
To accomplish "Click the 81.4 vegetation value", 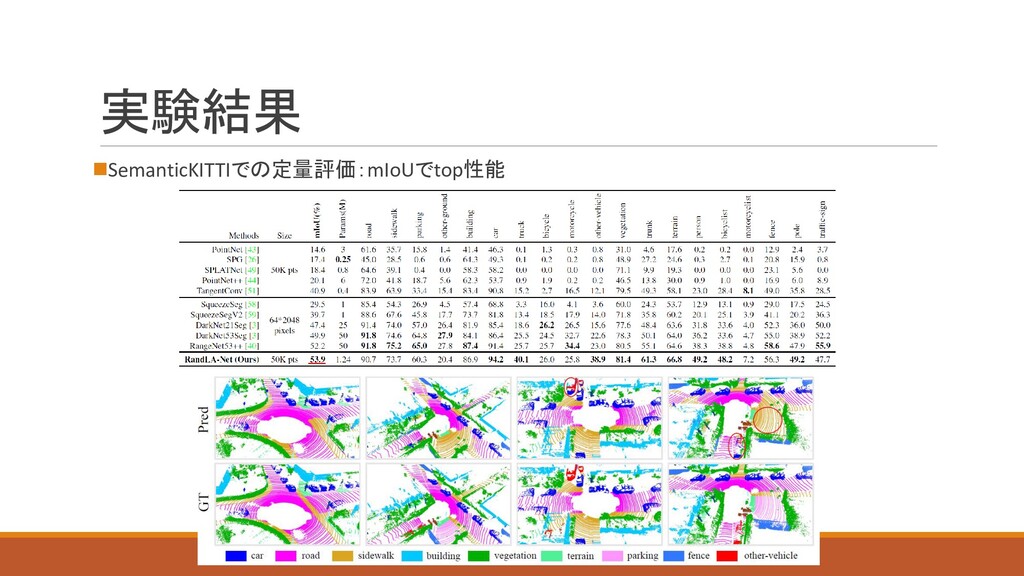I will 623,359.
